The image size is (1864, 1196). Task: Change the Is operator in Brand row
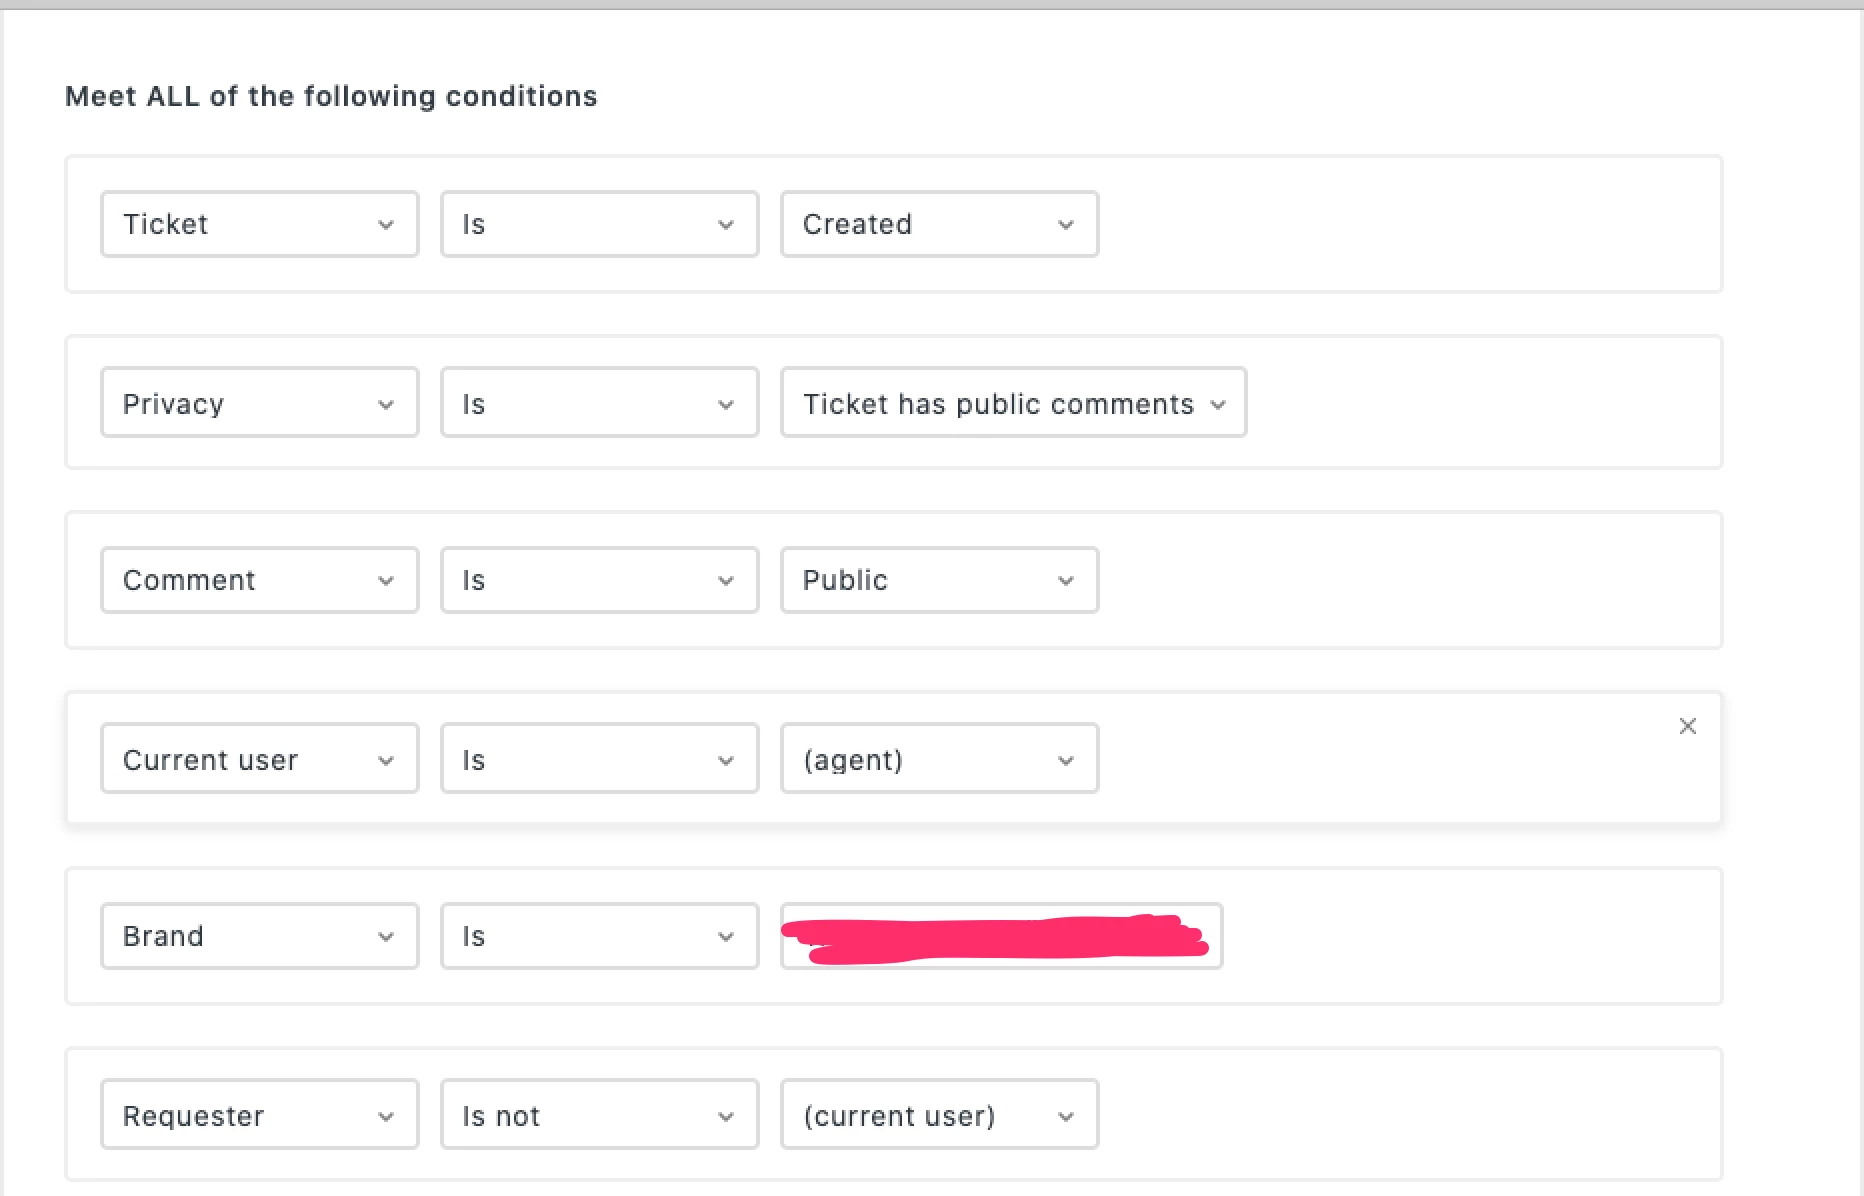(599, 936)
